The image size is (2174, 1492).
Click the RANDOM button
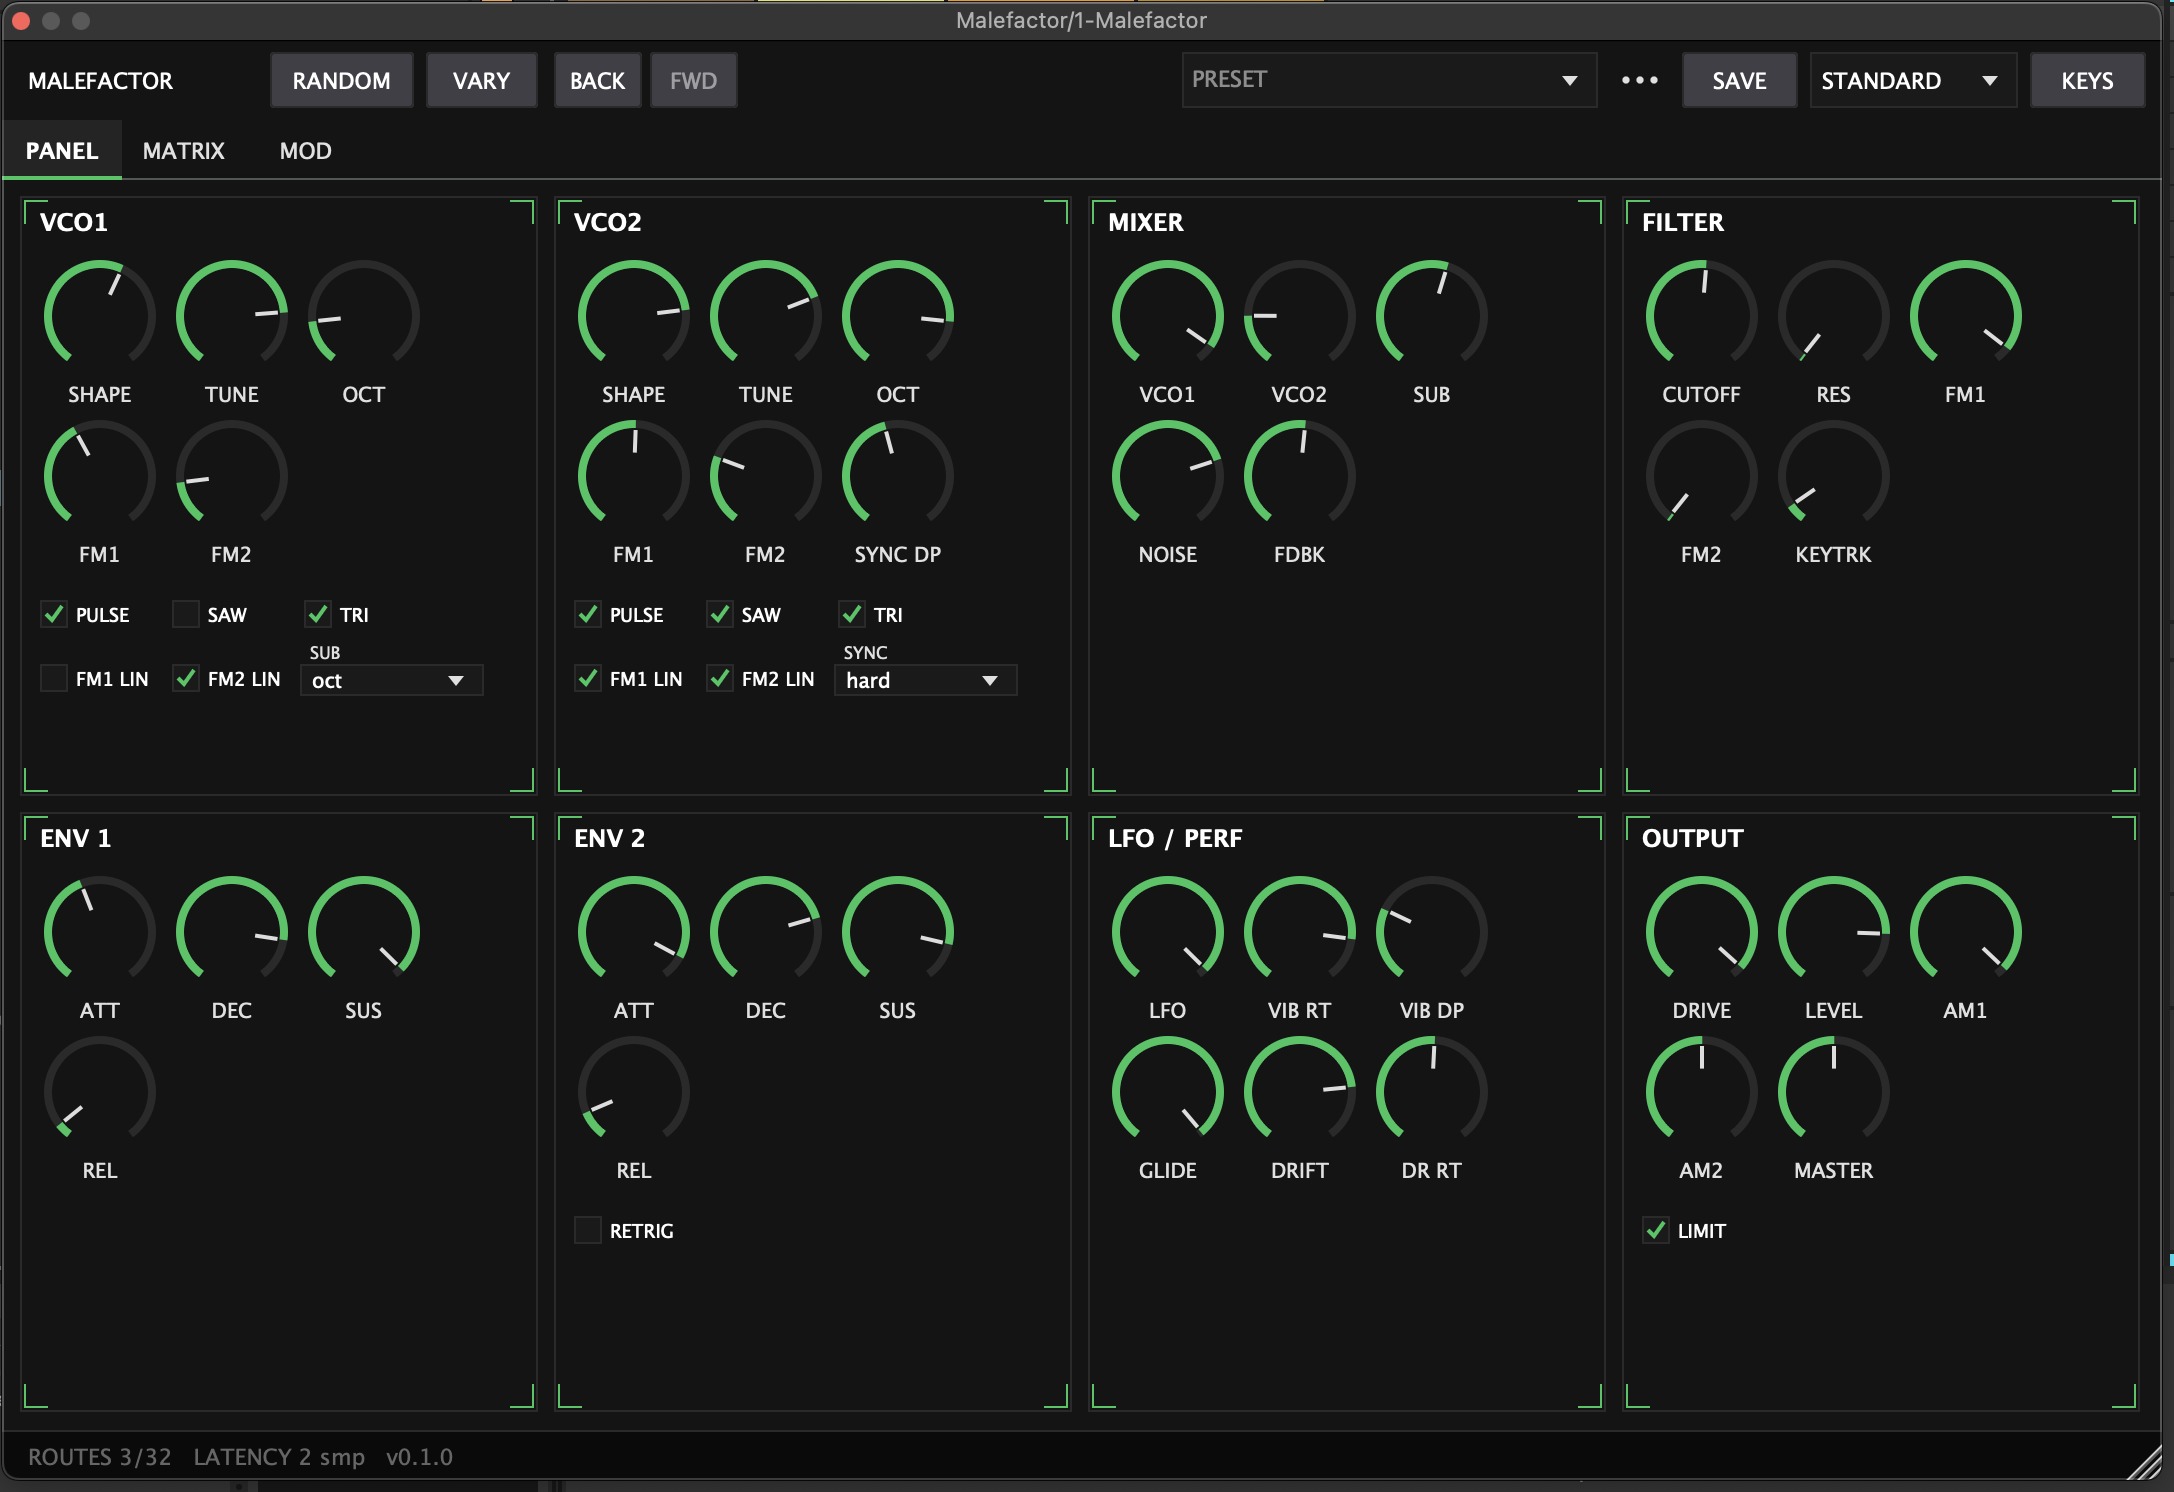(x=342, y=80)
